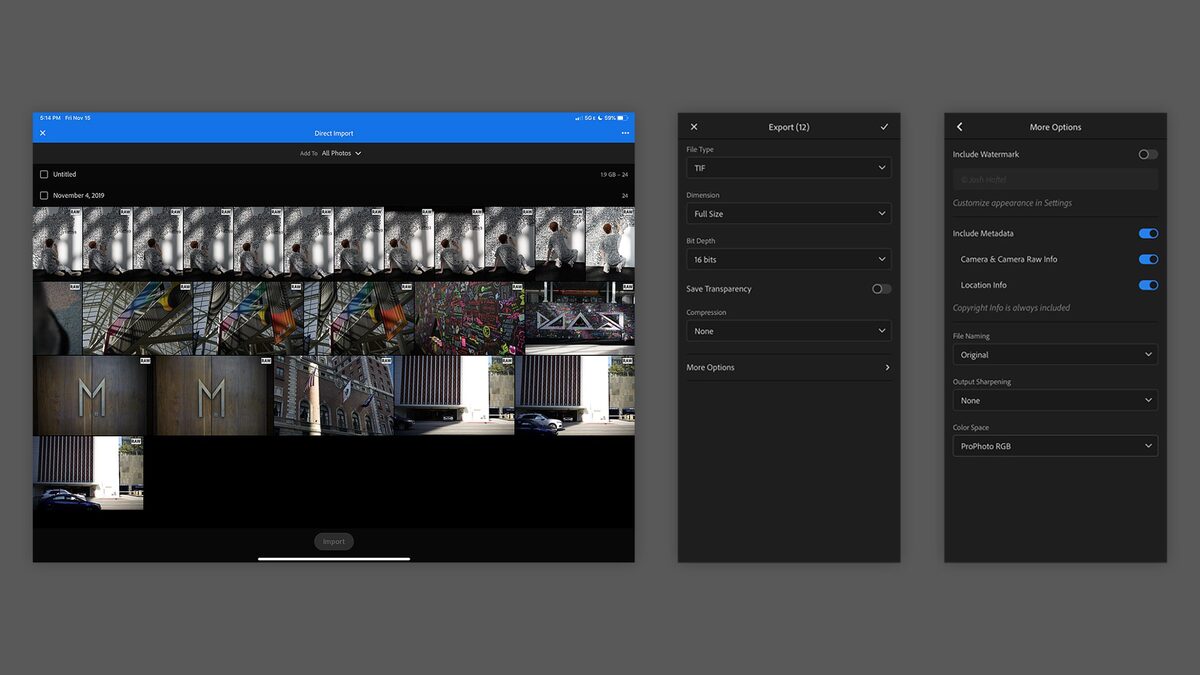Image resolution: width=1200 pixels, height=675 pixels.
Task: Disable the Include Metadata switch
Action: pyautogui.click(x=1148, y=233)
